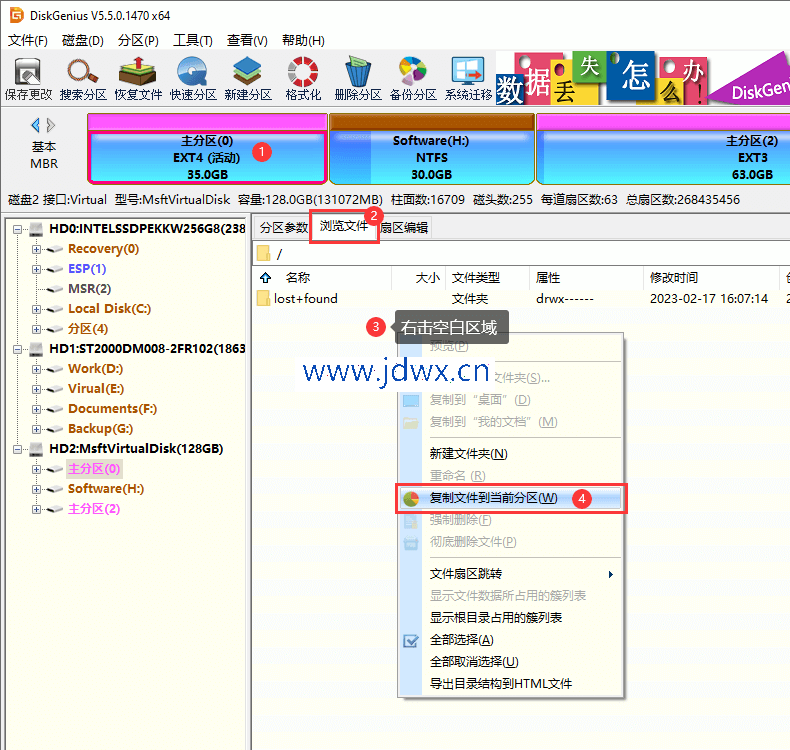
Task: Click the Delete Partition (删除分区) trash icon
Action: 358,79
